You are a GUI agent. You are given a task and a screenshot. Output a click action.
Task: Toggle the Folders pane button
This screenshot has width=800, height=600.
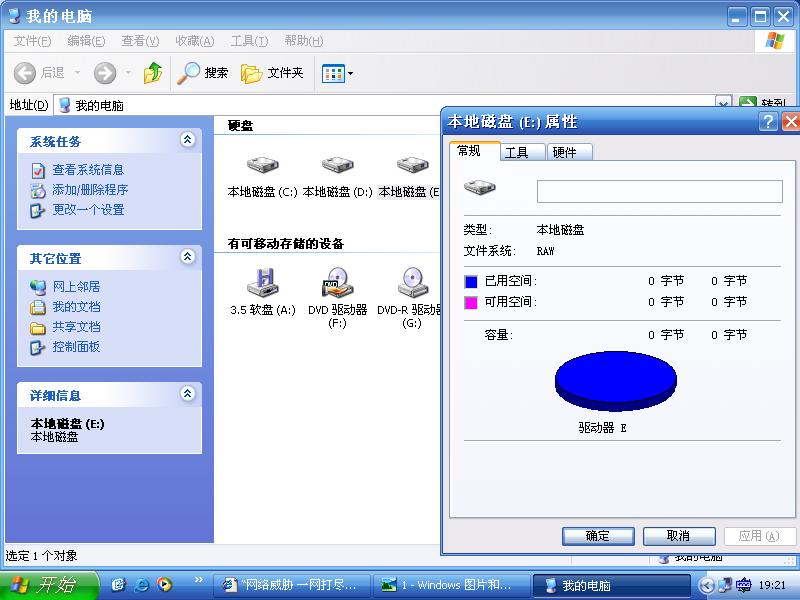(x=272, y=73)
